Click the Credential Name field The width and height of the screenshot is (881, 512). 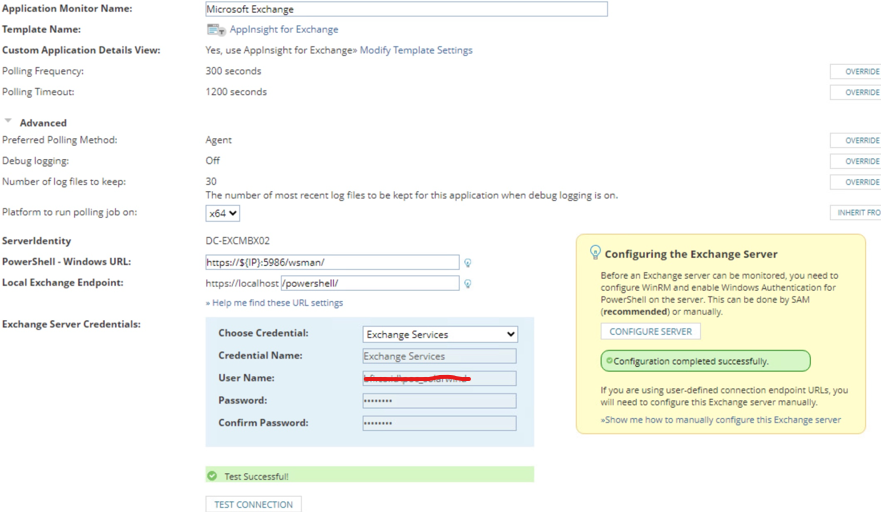coord(439,356)
